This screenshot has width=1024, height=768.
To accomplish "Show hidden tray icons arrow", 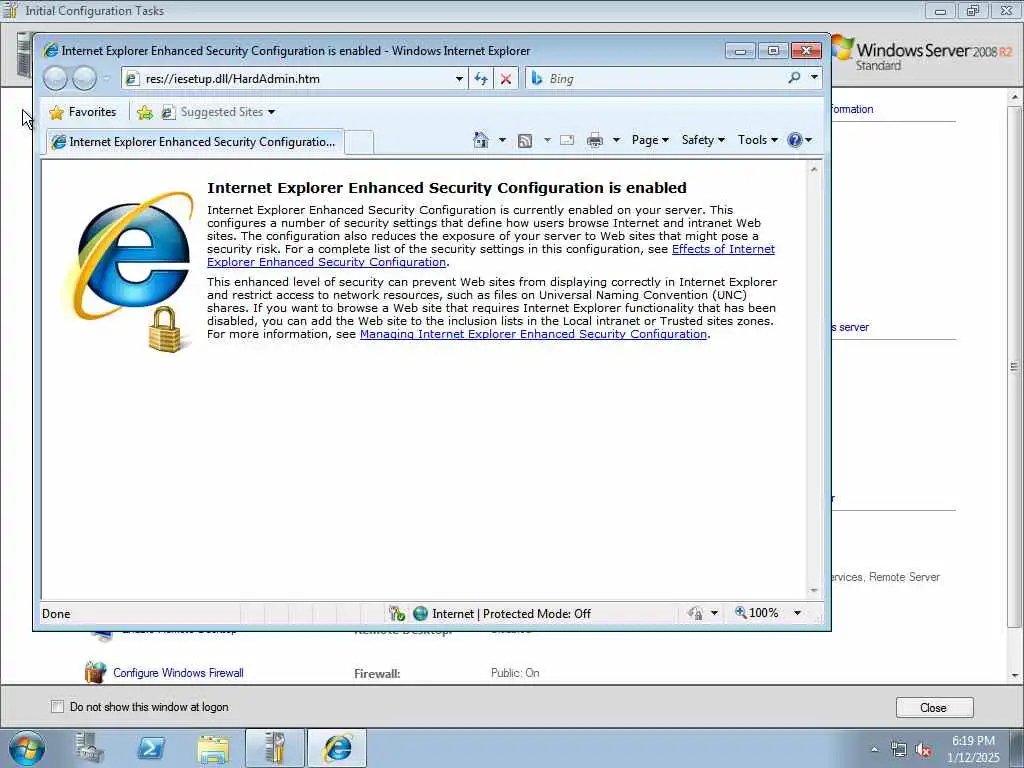I will 874,750.
